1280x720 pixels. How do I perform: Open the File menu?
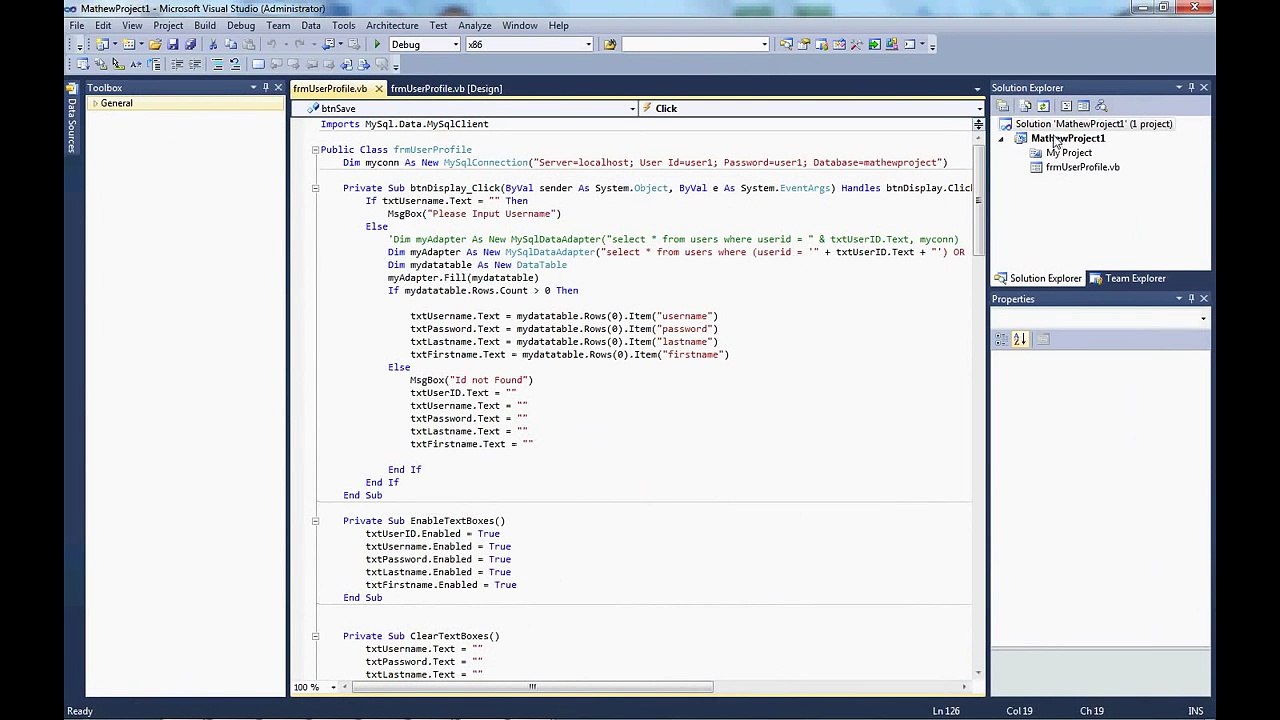pyautogui.click(x=77, y=25)
